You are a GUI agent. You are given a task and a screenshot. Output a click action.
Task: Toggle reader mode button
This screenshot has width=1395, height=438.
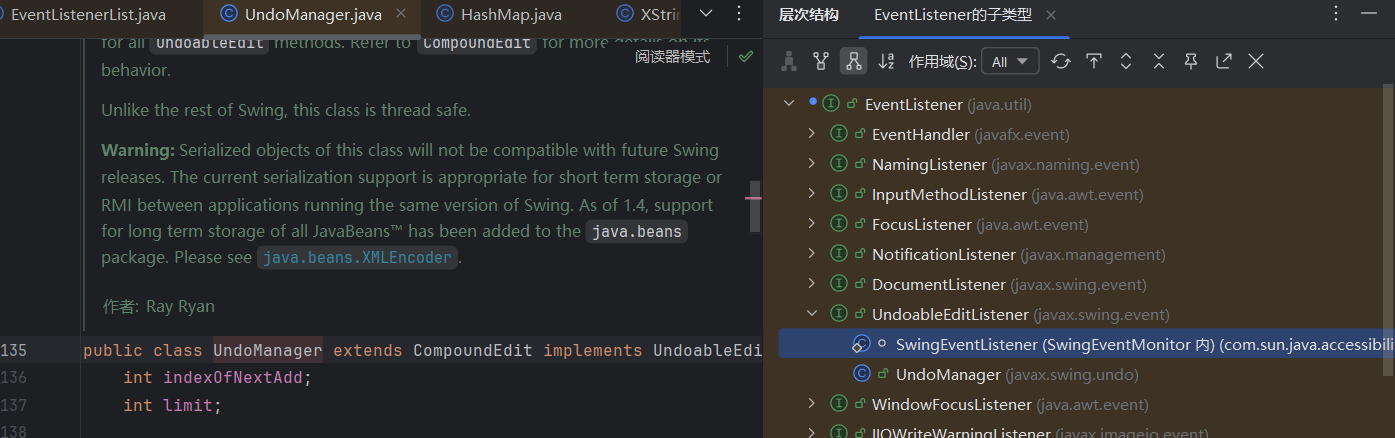pos(672,57)
